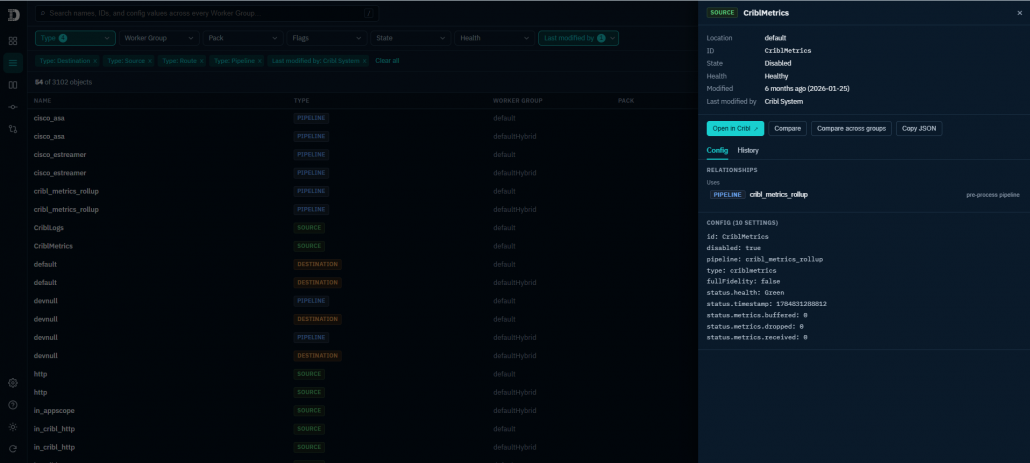Open the Flags filter dropdown
1030x463 pixels.
(327, 38)
